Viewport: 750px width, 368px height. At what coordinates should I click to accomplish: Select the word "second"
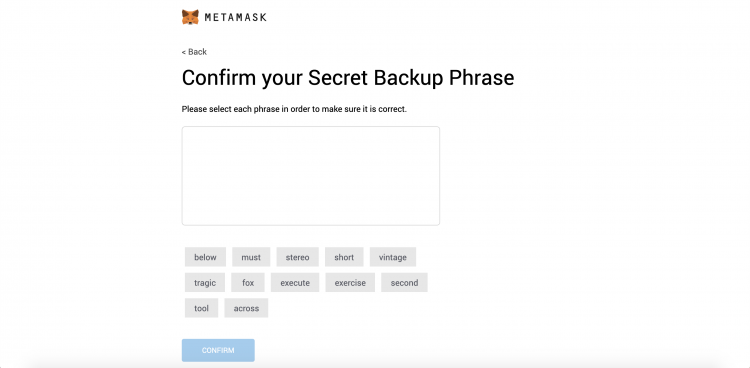coord(404,282)
